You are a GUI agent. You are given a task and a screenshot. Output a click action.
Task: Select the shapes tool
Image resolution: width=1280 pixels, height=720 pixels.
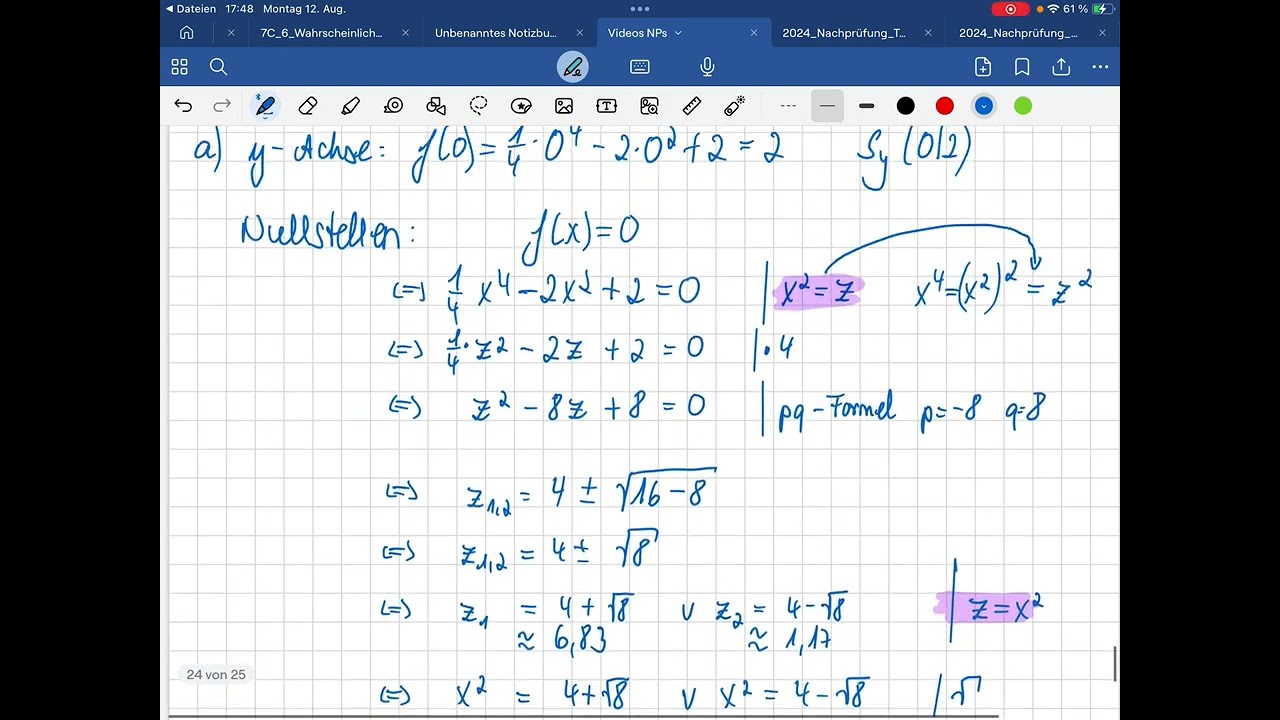pos(436,106)
